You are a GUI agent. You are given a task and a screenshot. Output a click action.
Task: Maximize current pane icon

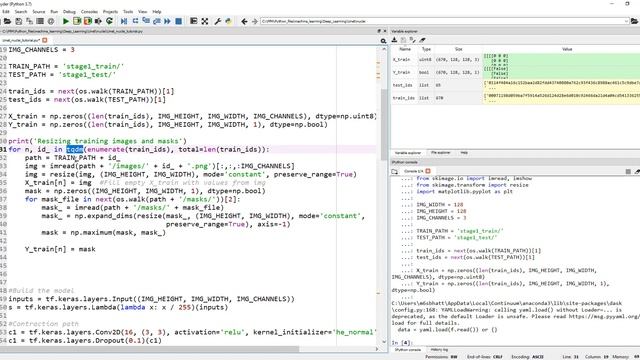[193, 21]
